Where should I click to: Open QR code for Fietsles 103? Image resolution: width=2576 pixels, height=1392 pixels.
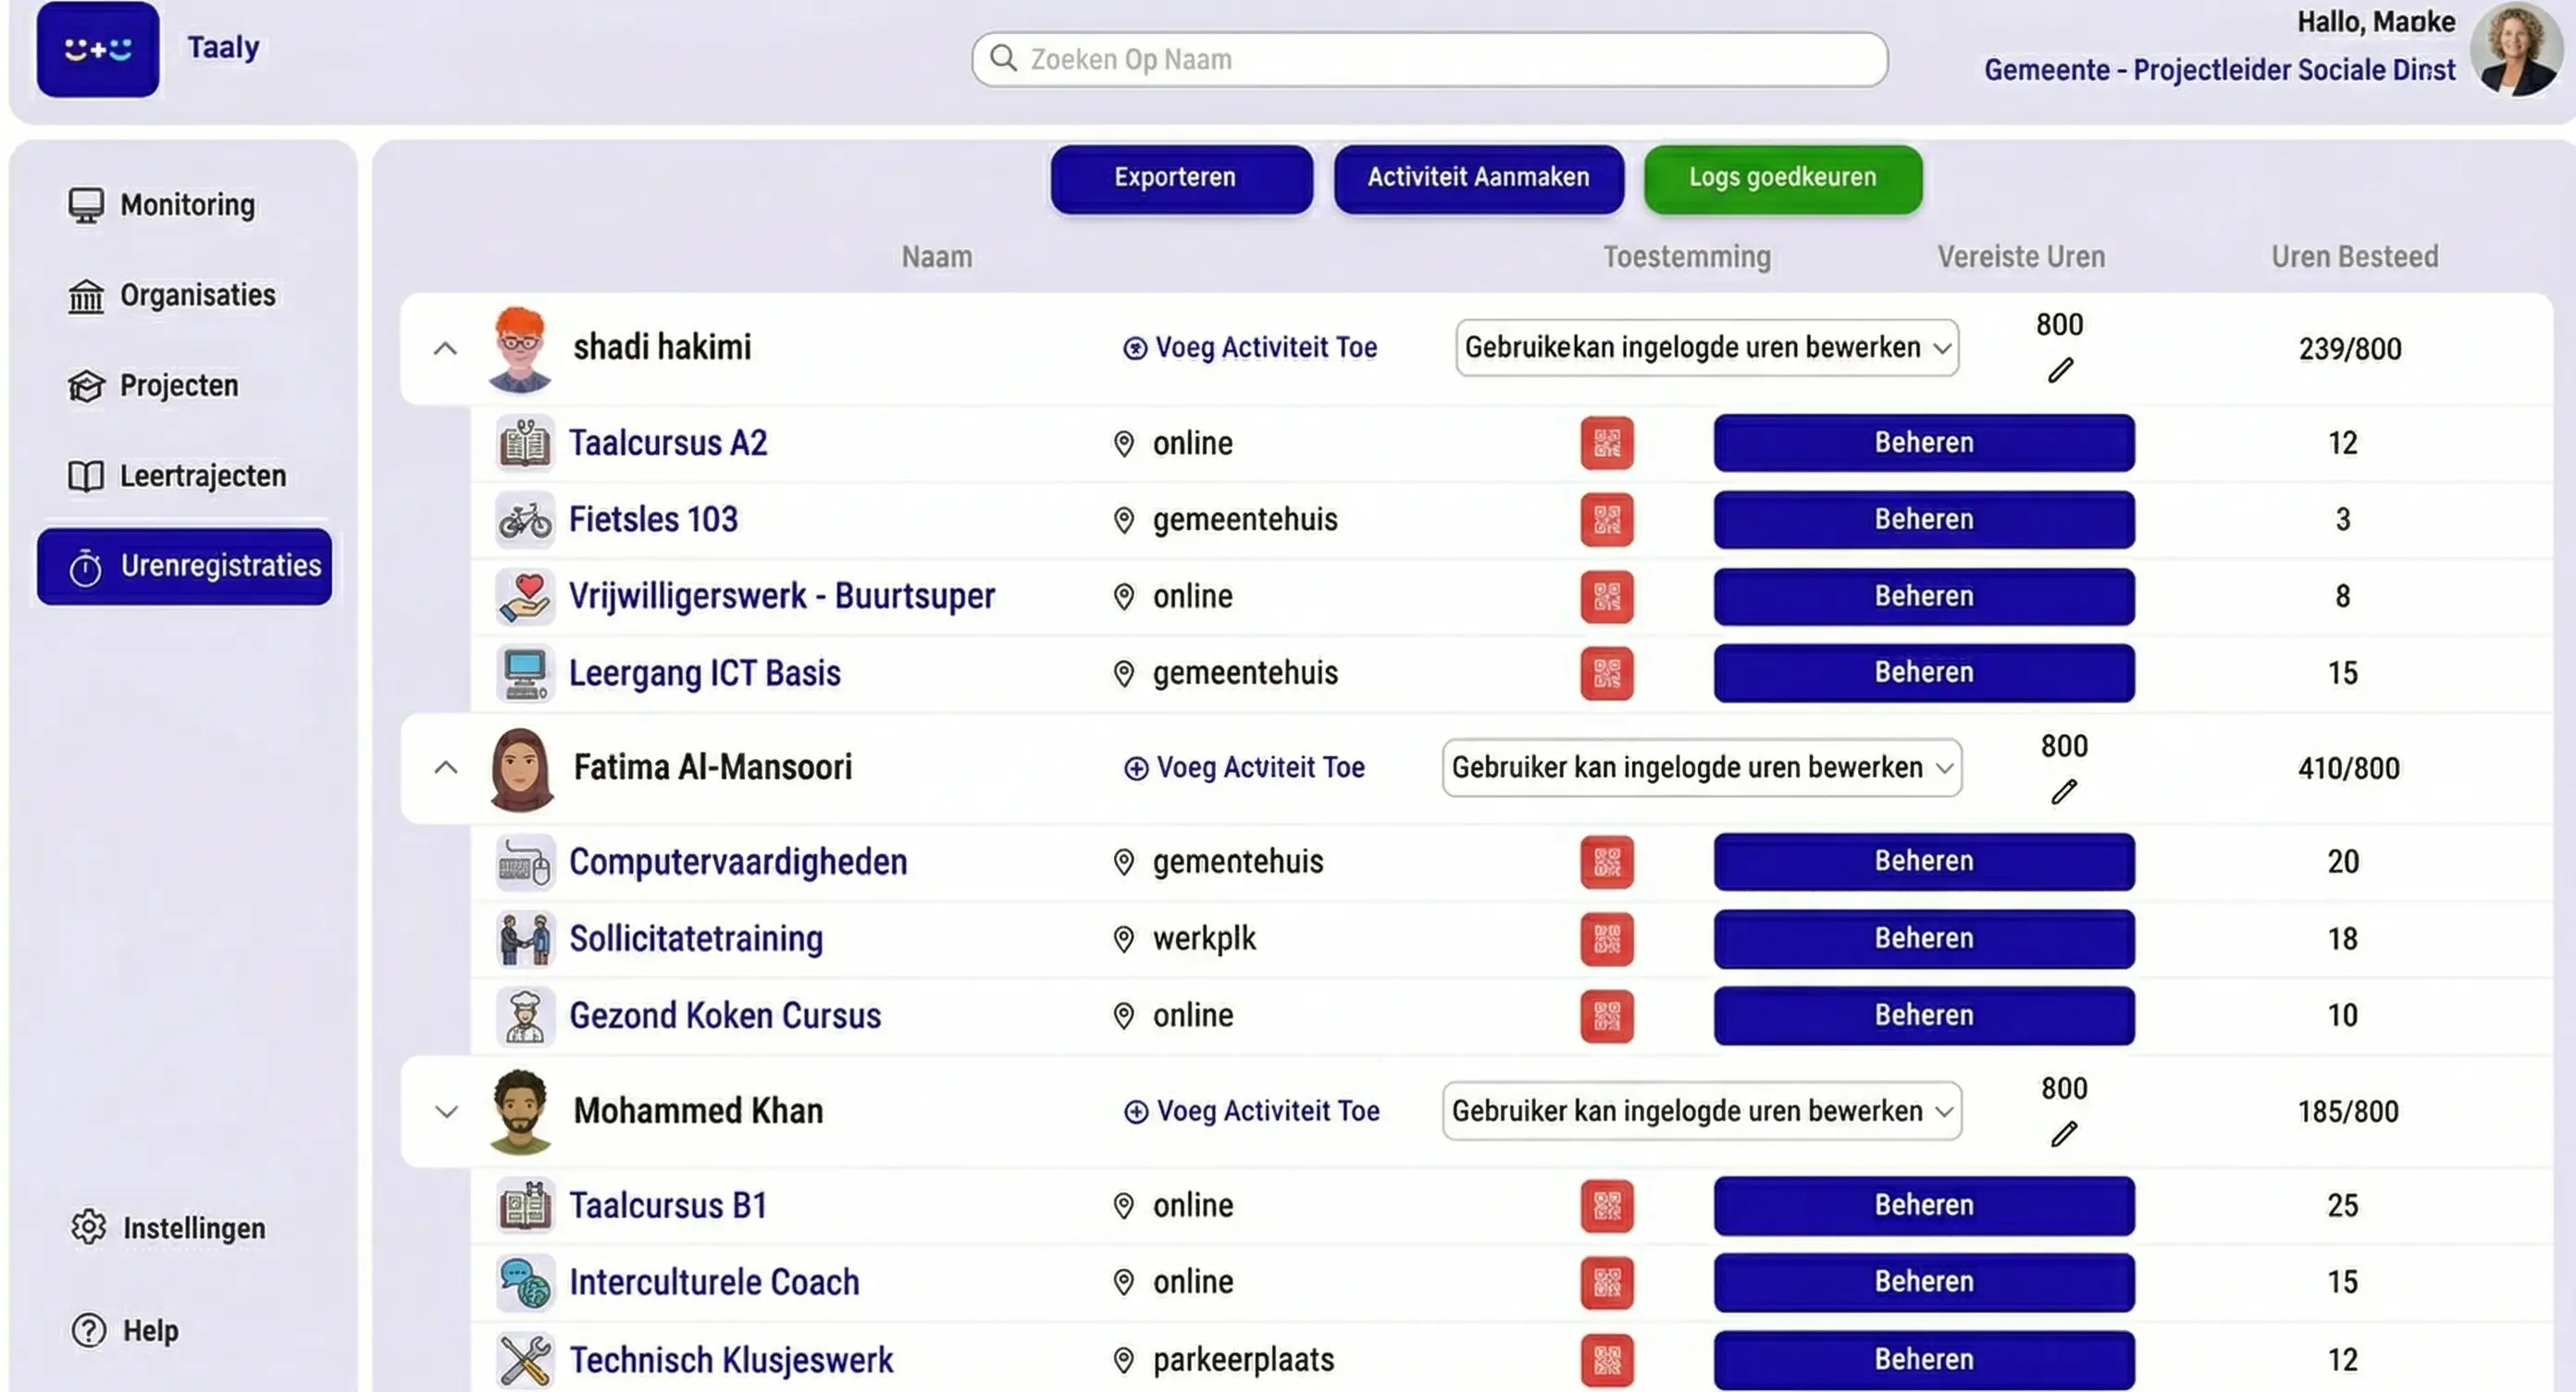1606,520
